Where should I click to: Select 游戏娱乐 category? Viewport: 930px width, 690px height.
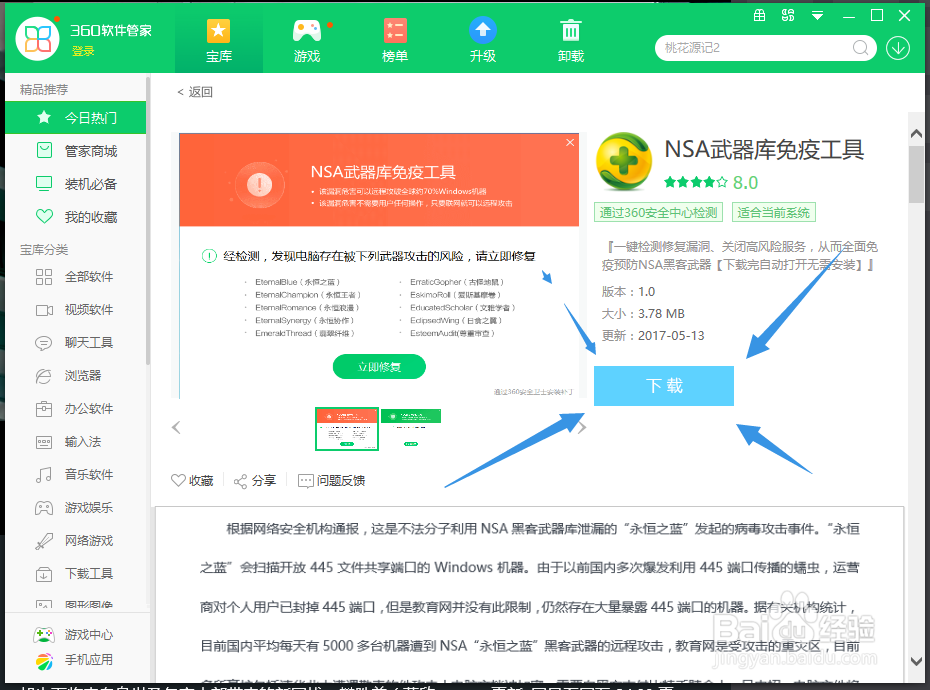coord(75,508)
